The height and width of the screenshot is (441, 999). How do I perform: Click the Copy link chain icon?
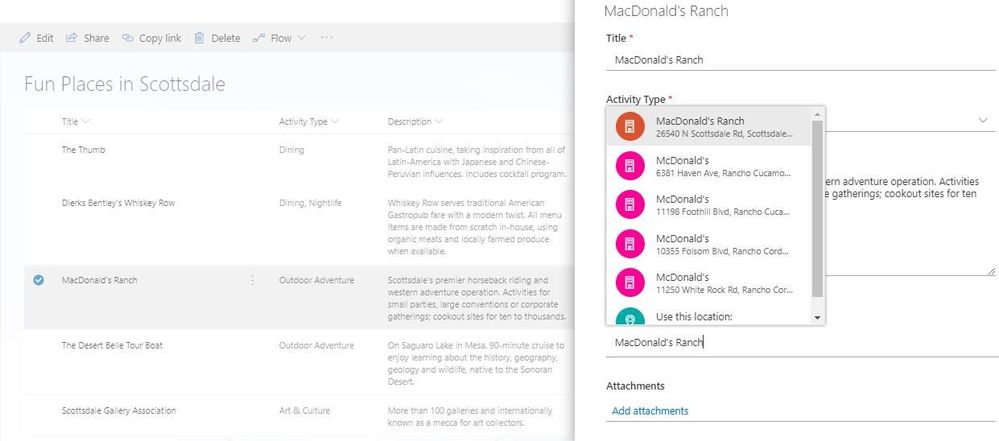point(127,38)
